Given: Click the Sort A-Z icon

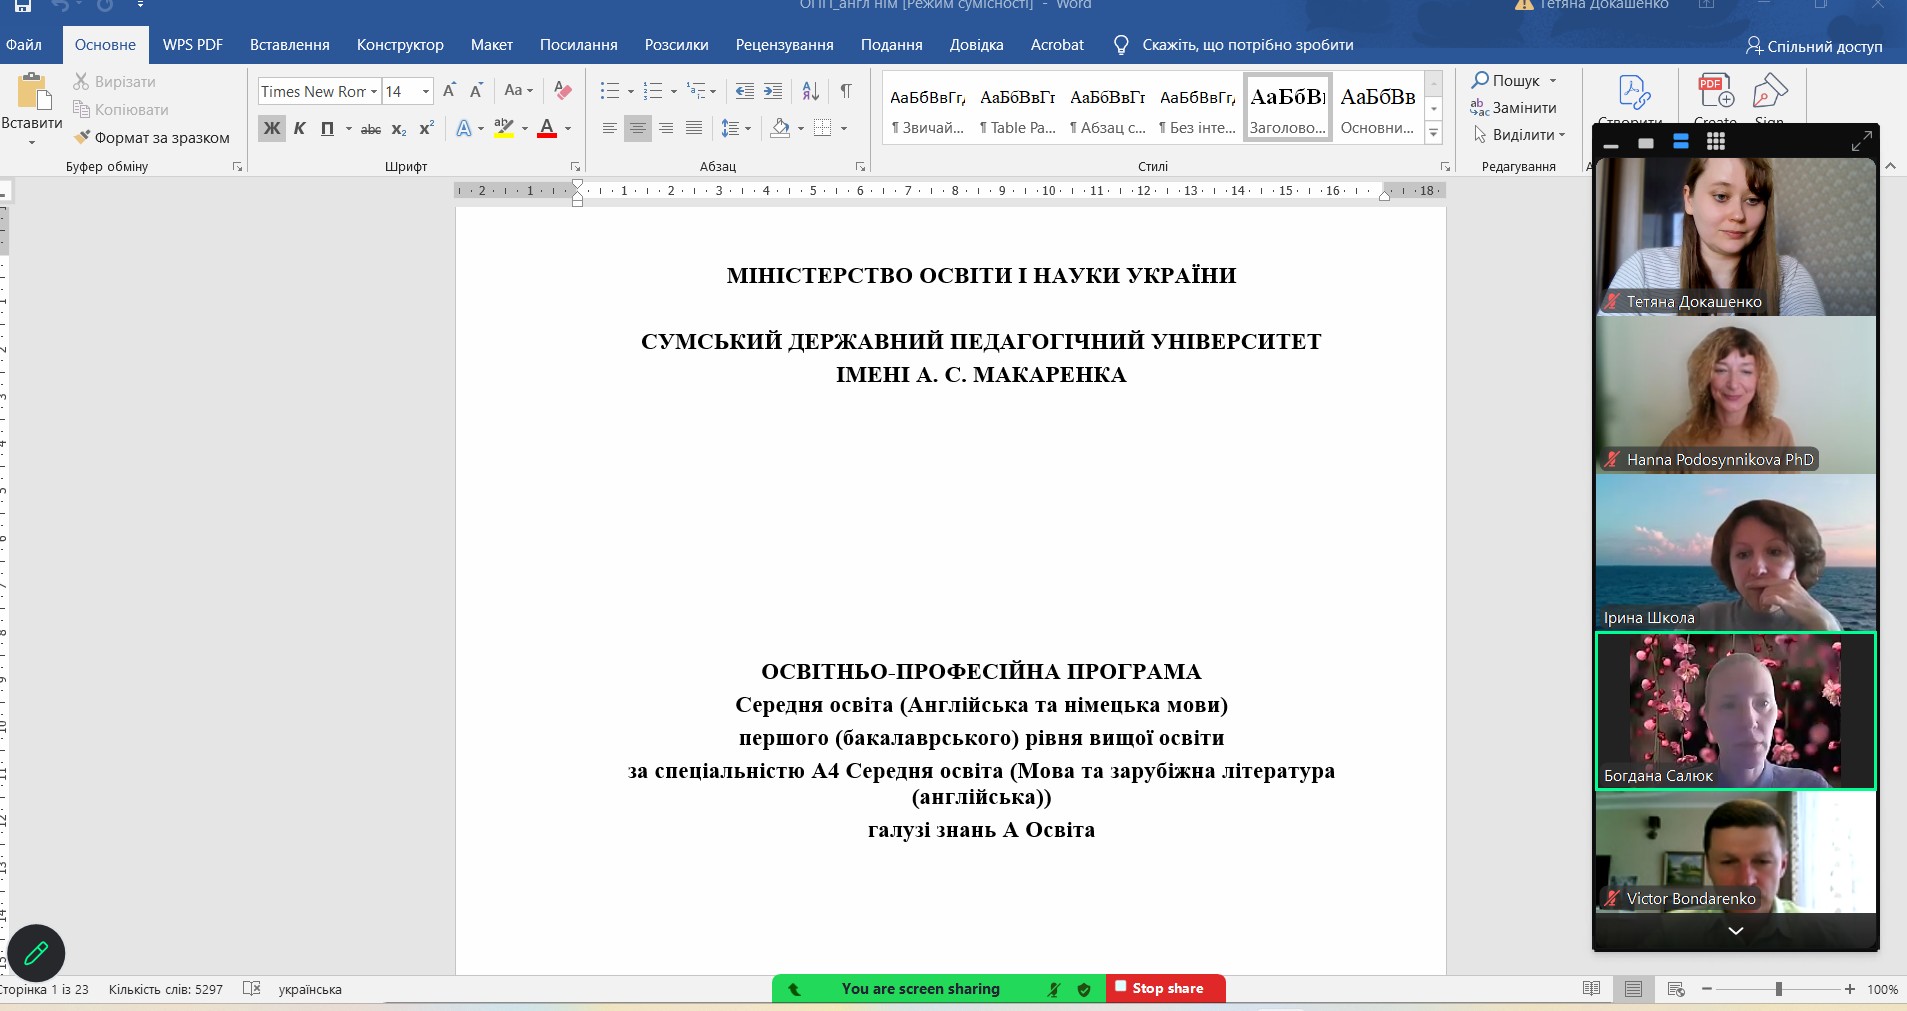Looking at the screenshot, I should [x=811, y=91].
